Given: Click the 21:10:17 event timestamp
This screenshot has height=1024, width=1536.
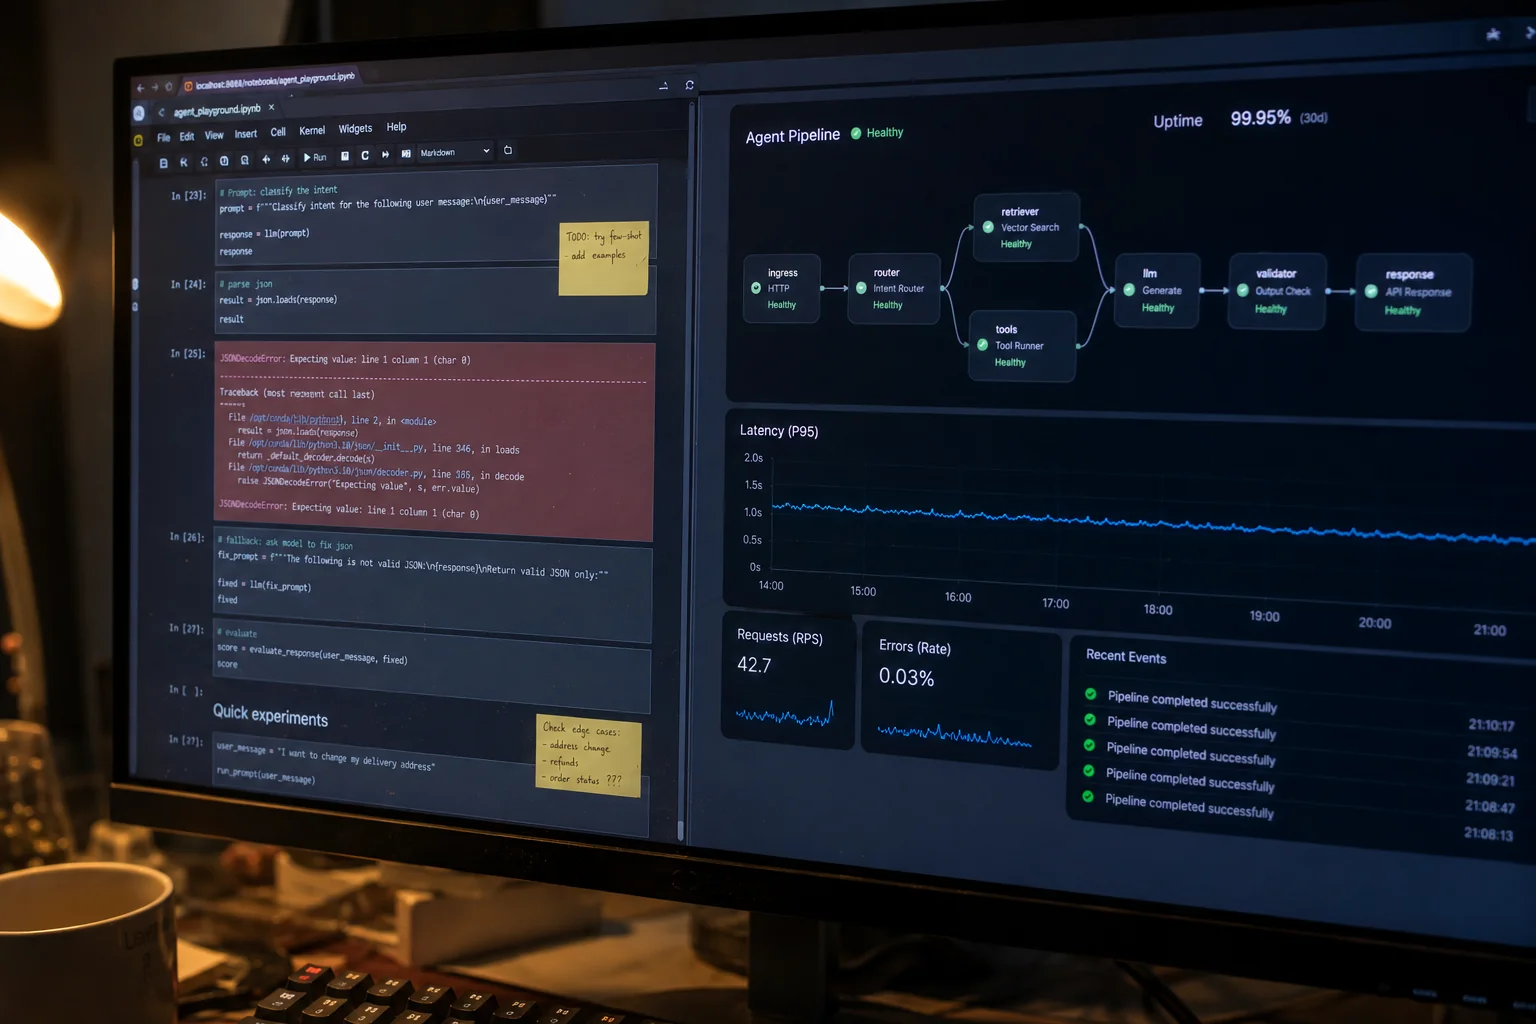Looking at the screenshot, I should click(x=1491, y=725).
